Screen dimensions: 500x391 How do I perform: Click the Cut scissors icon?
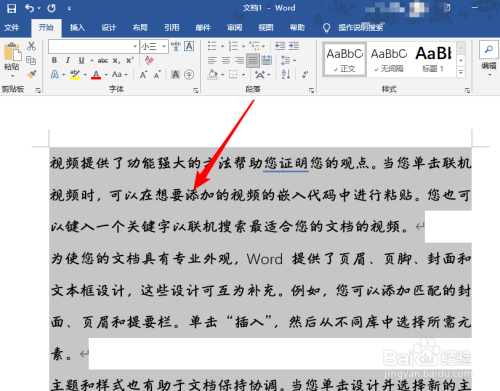31,46
